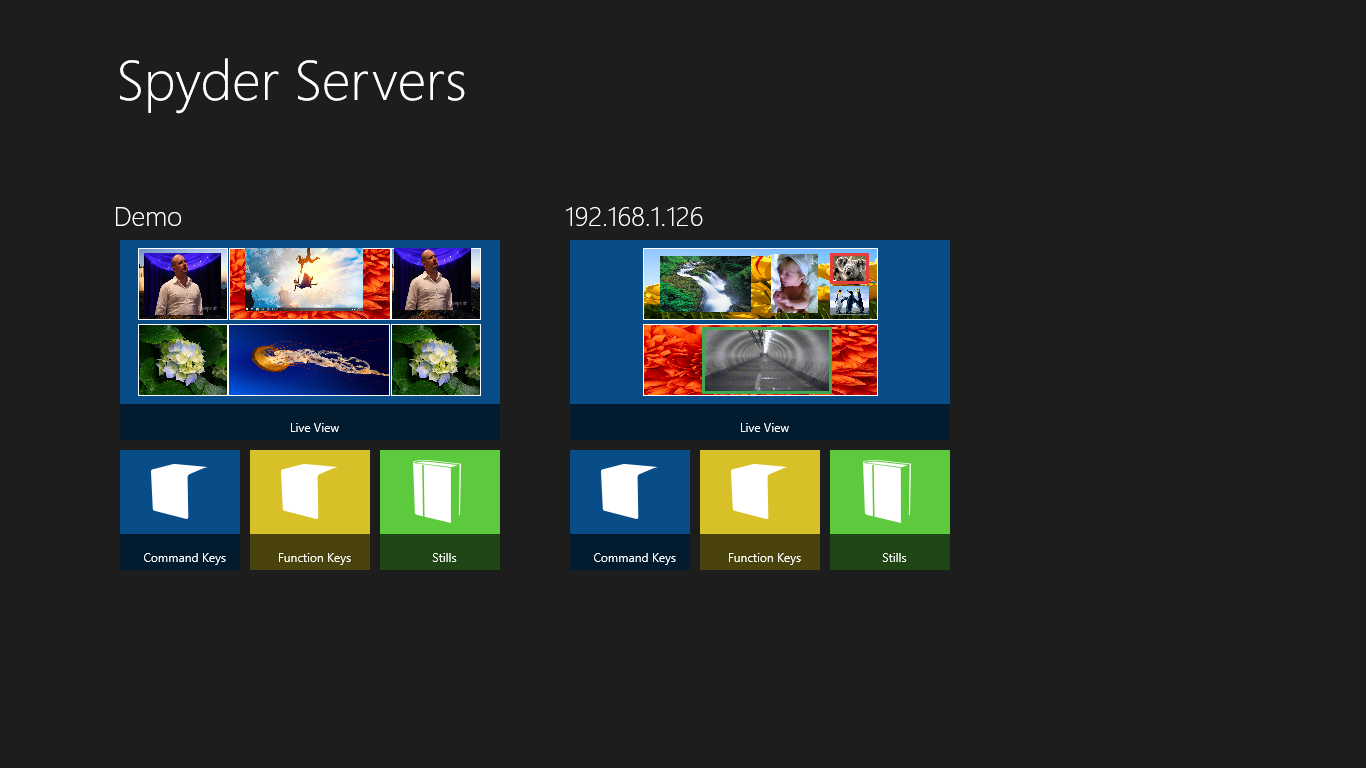Select trapeze performer source in Demo view

(304, 278)
